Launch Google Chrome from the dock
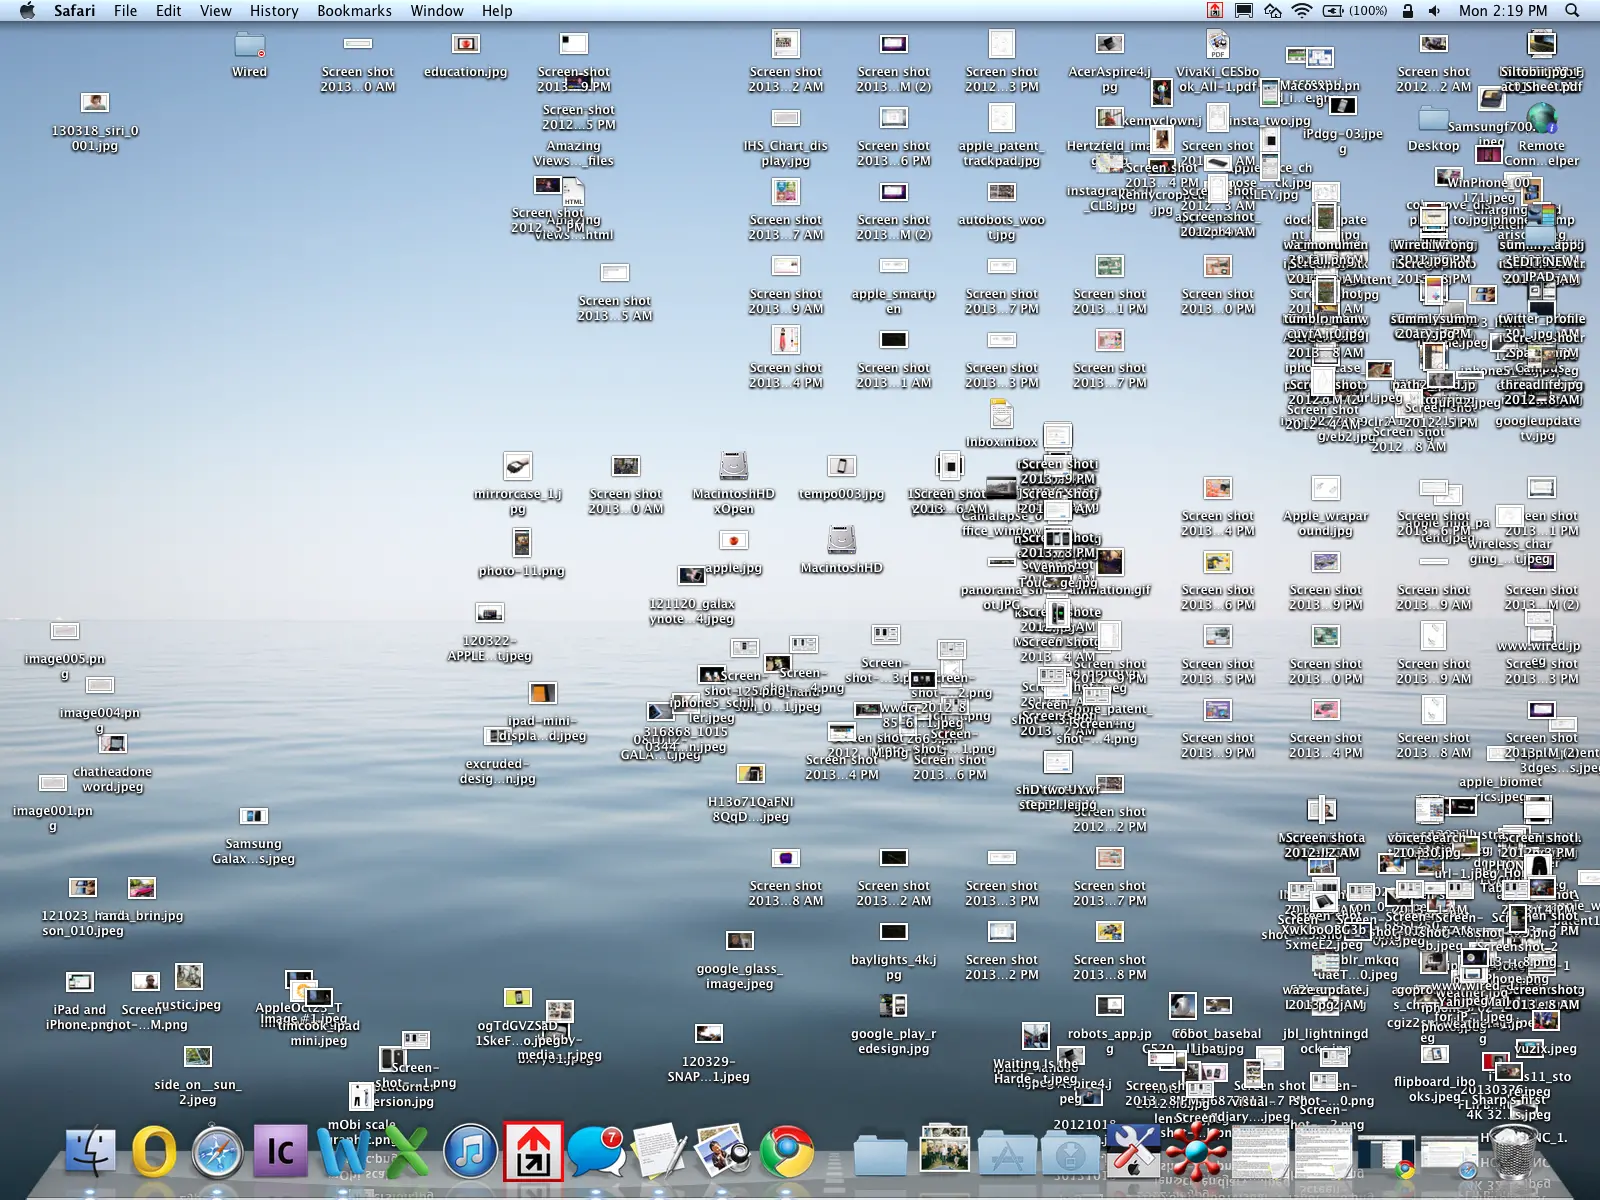The width and height of the screenshot is (1600, 1200). click(787, 1152)
